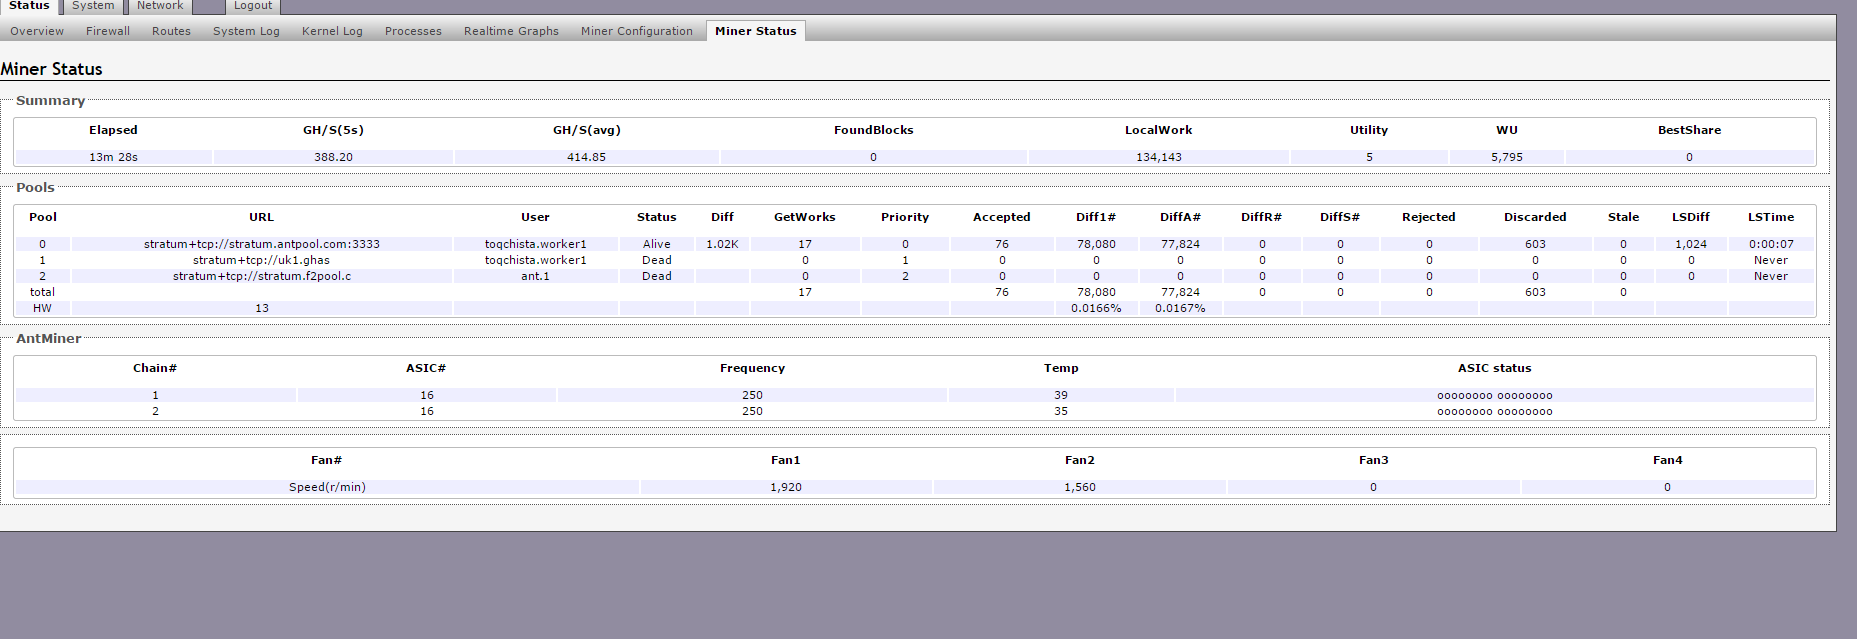Image resolution: width=1857 pixels, height=639 pixels.
Task: Switch to the Network top-level tab
Action: 159,6
